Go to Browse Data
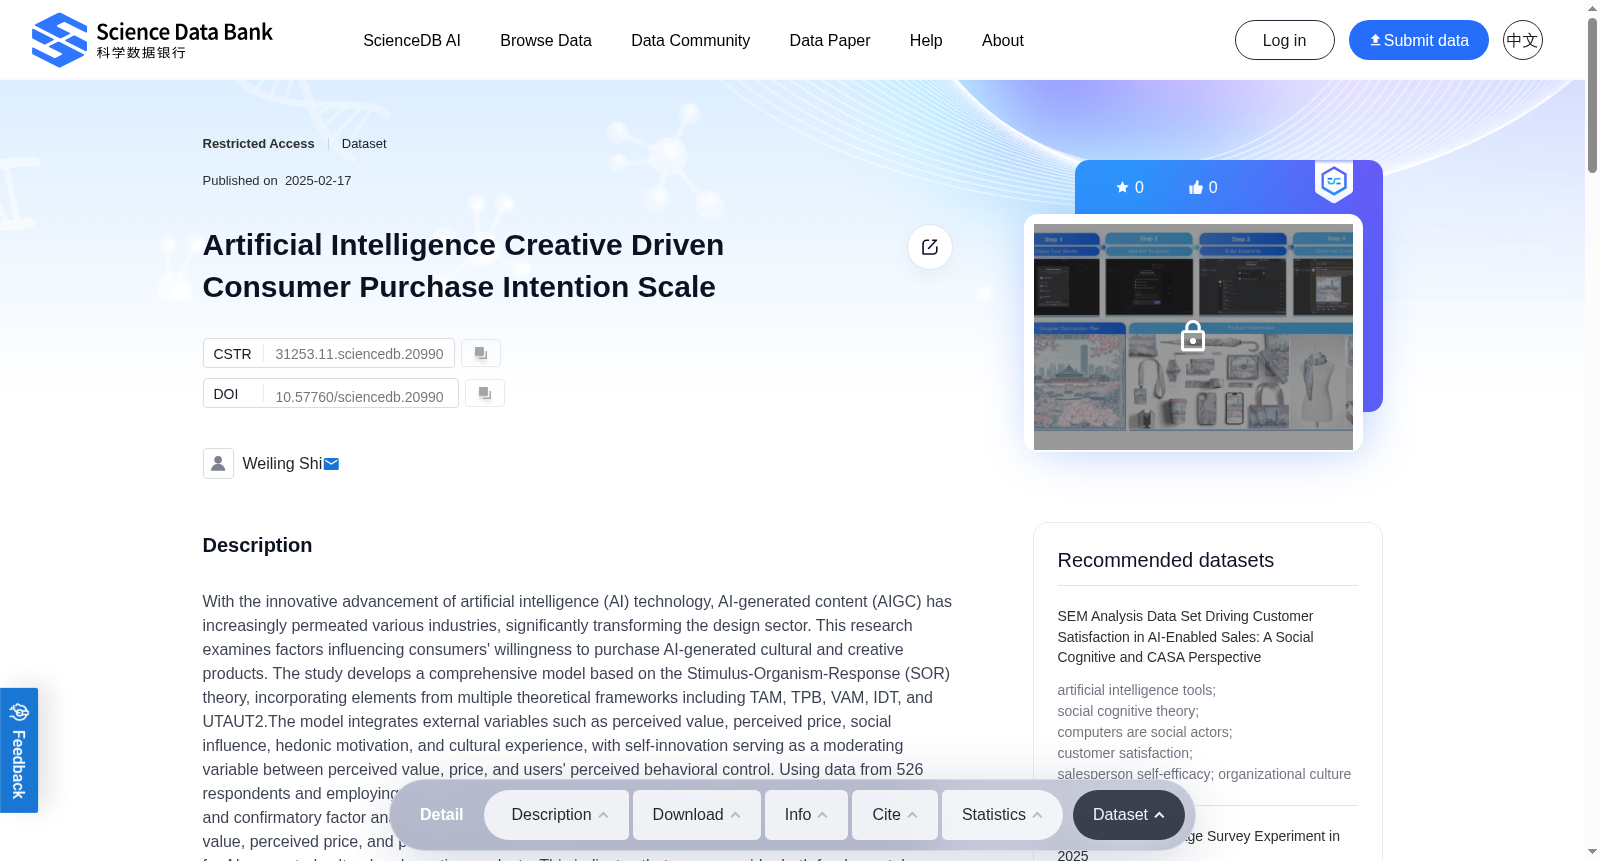The image size is (1600, 861). tap(546, 40)
